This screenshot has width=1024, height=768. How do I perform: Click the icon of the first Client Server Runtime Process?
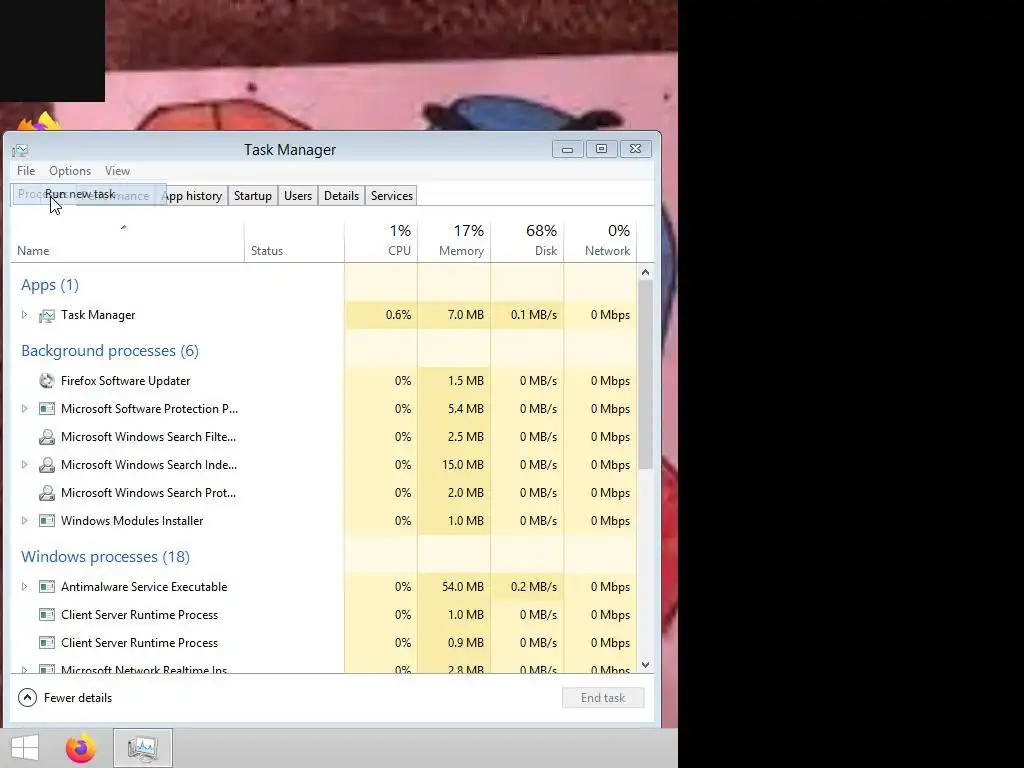pos(47,615)
